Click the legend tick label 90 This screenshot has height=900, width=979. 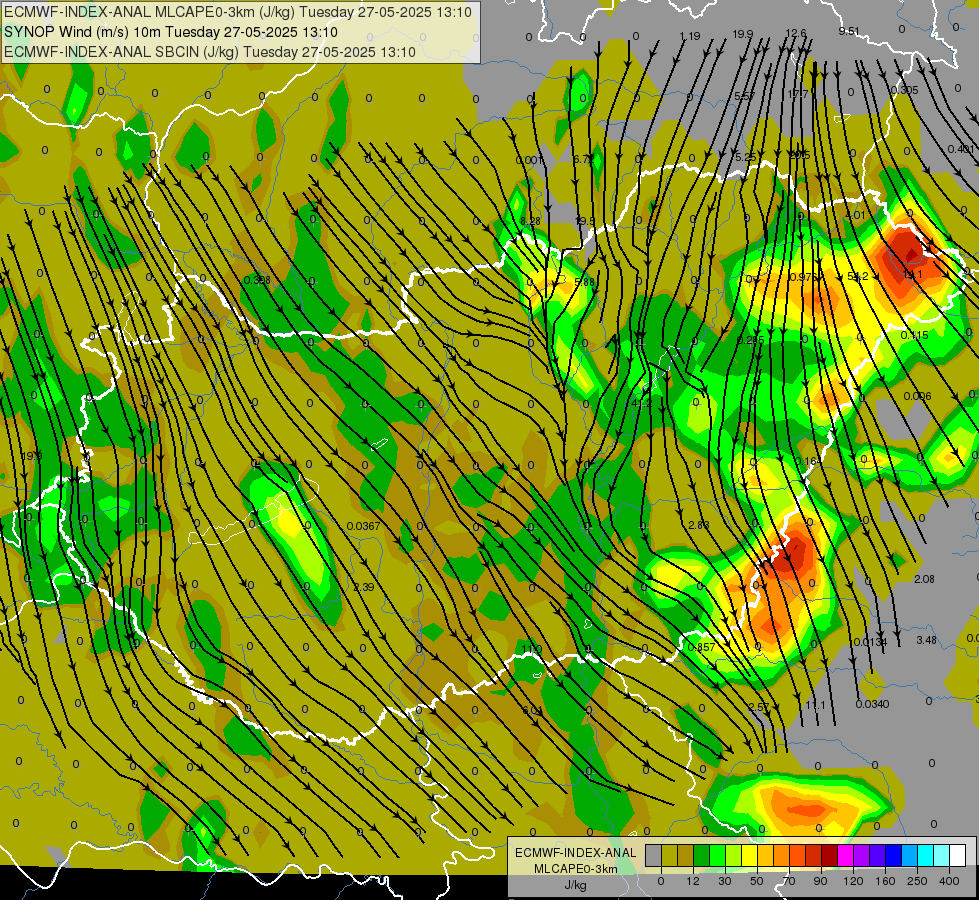point(820,881)
